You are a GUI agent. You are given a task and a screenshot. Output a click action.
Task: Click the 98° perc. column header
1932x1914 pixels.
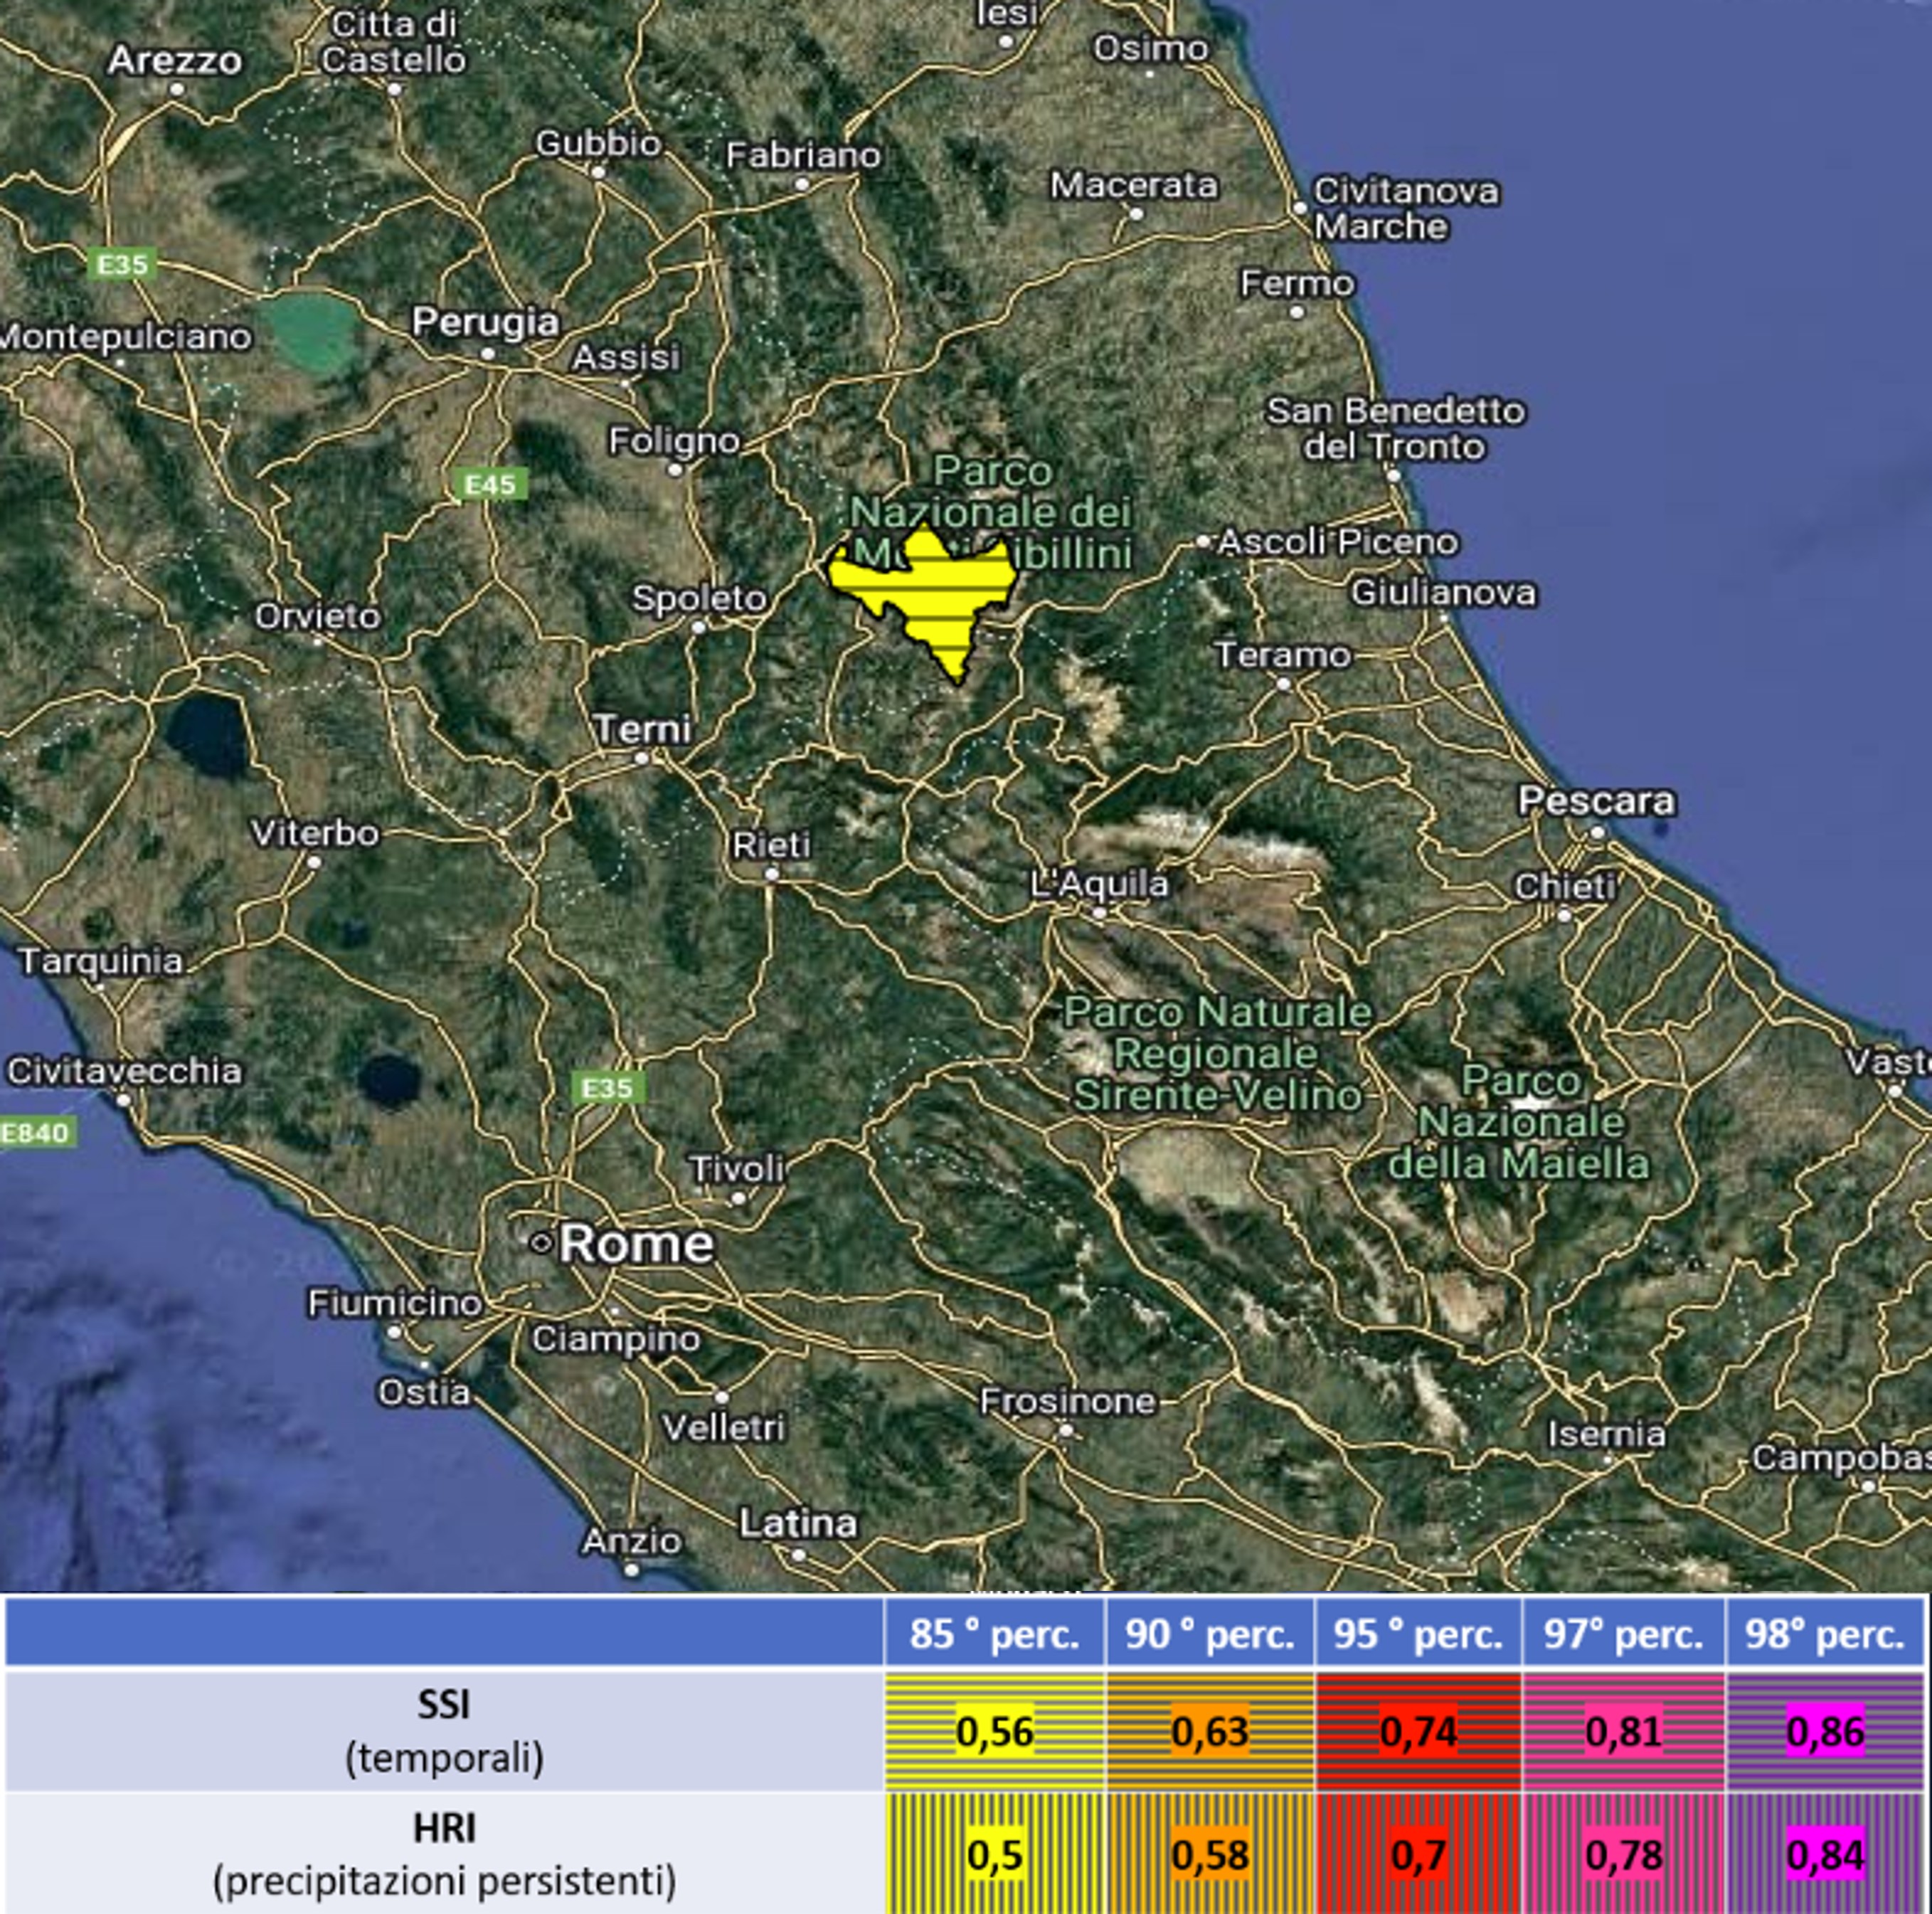point(1825,1634)
